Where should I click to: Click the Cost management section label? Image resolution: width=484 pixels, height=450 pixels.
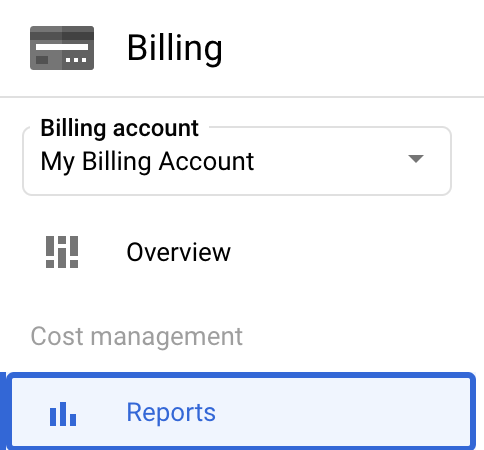click(137, 337)
